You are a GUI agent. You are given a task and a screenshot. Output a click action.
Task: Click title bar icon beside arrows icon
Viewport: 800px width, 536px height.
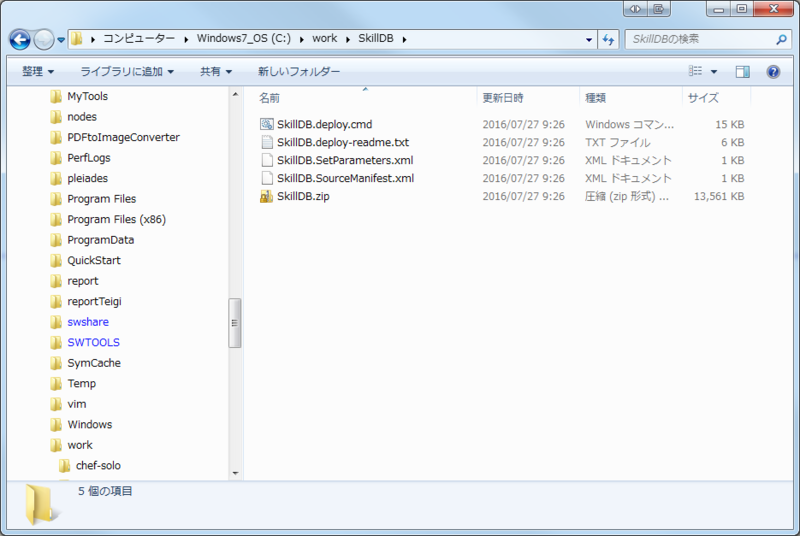tap(659, 9)
